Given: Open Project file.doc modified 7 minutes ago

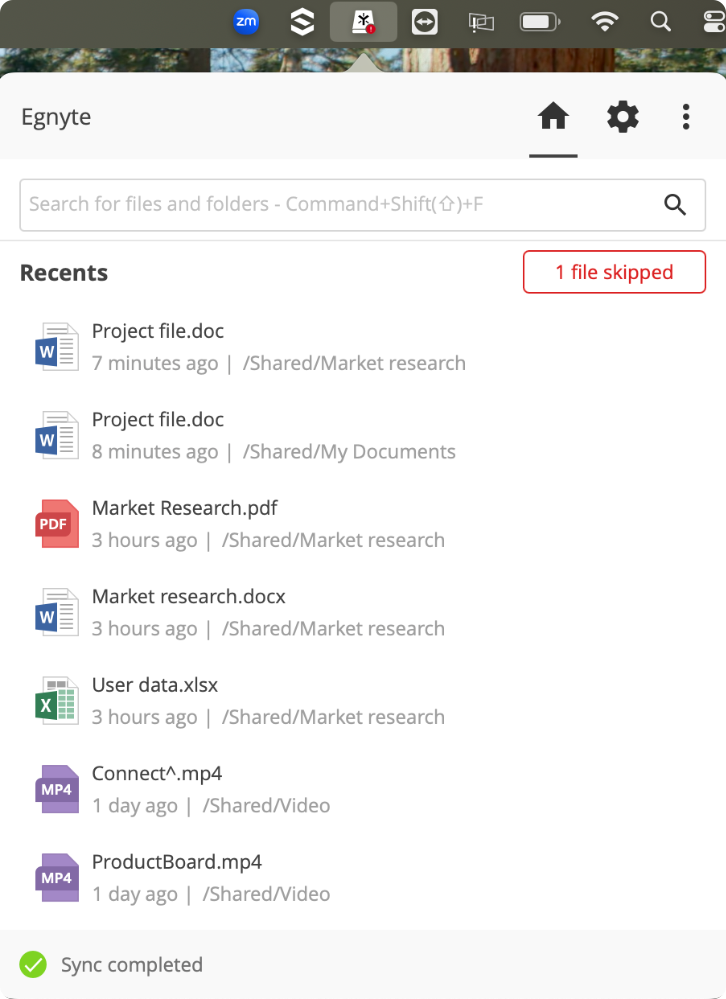Looking at the screenshot, I should pyautogui.click(x=158, y=331).
